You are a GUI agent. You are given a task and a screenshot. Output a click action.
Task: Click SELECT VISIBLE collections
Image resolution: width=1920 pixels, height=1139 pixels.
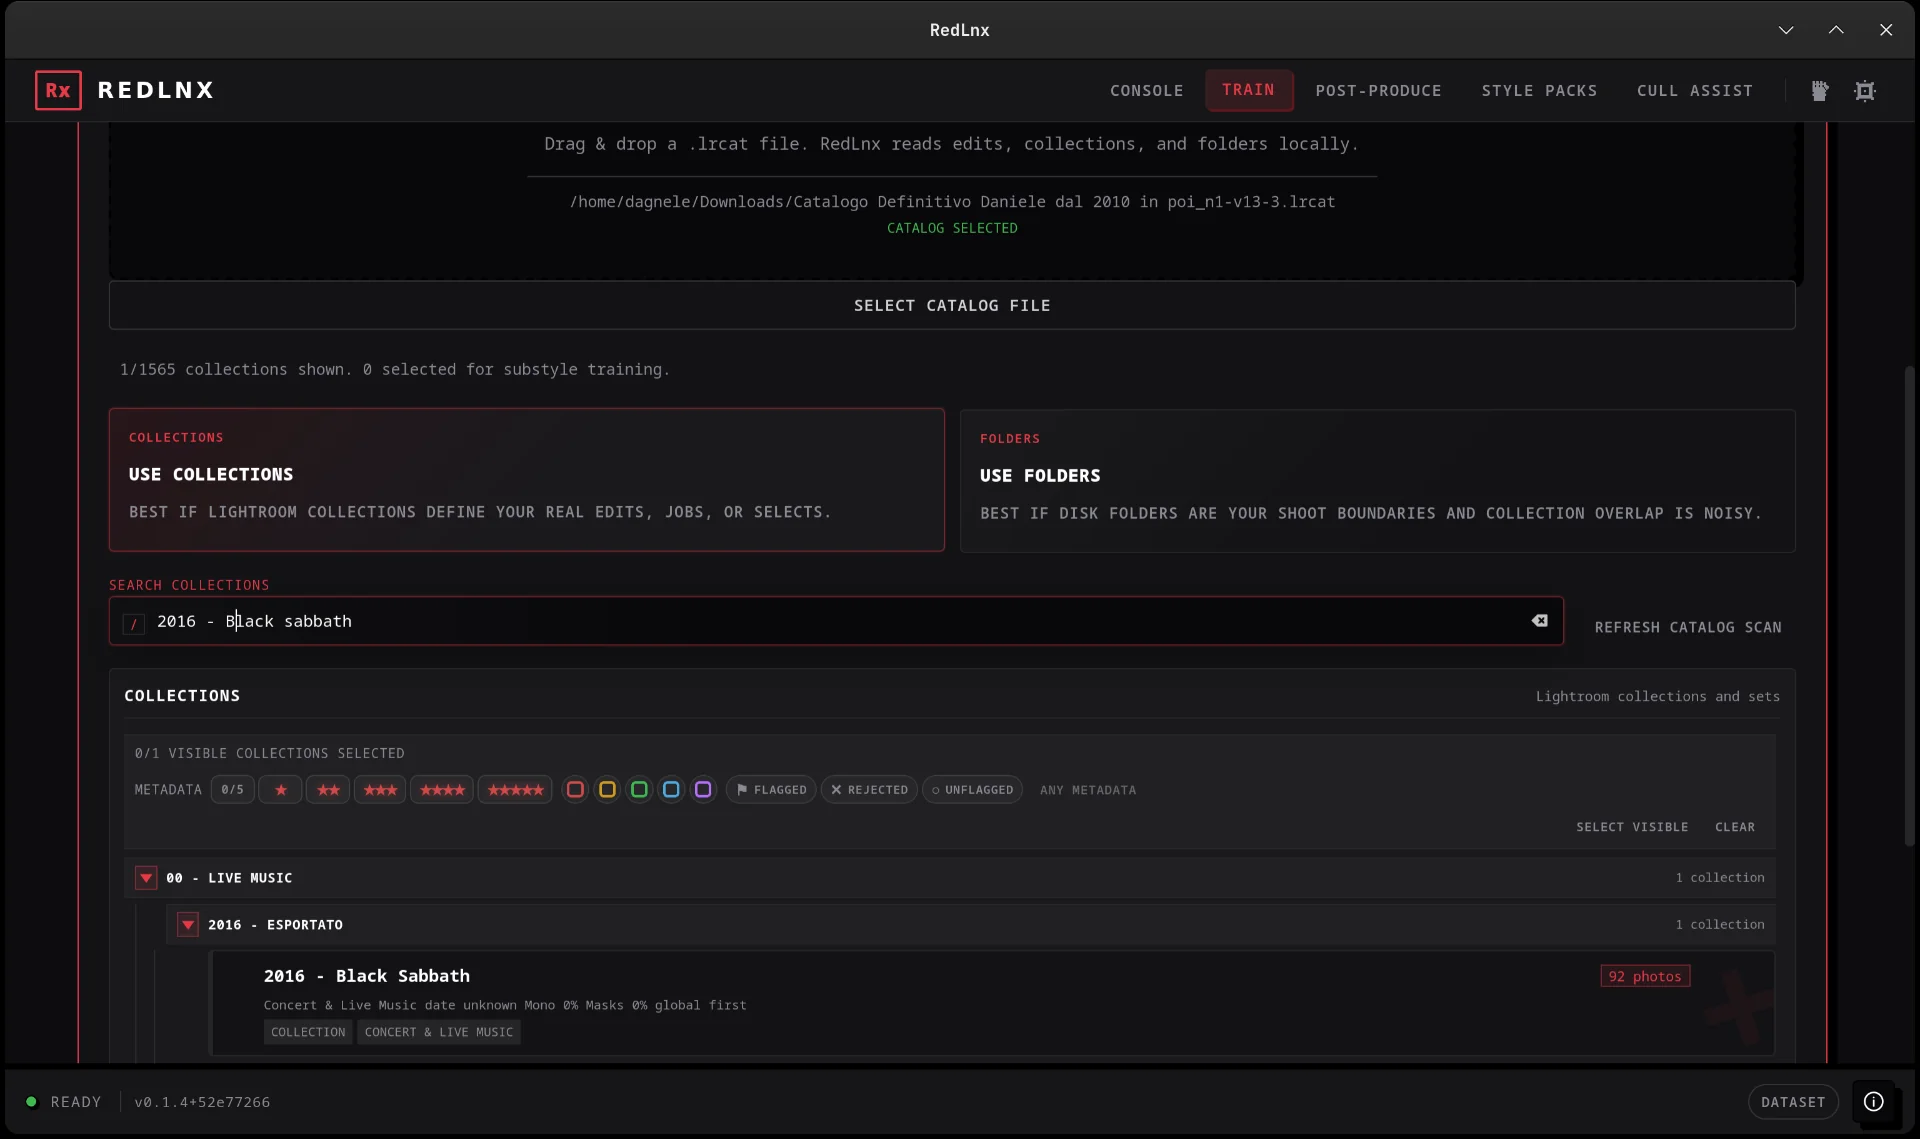1632,827
